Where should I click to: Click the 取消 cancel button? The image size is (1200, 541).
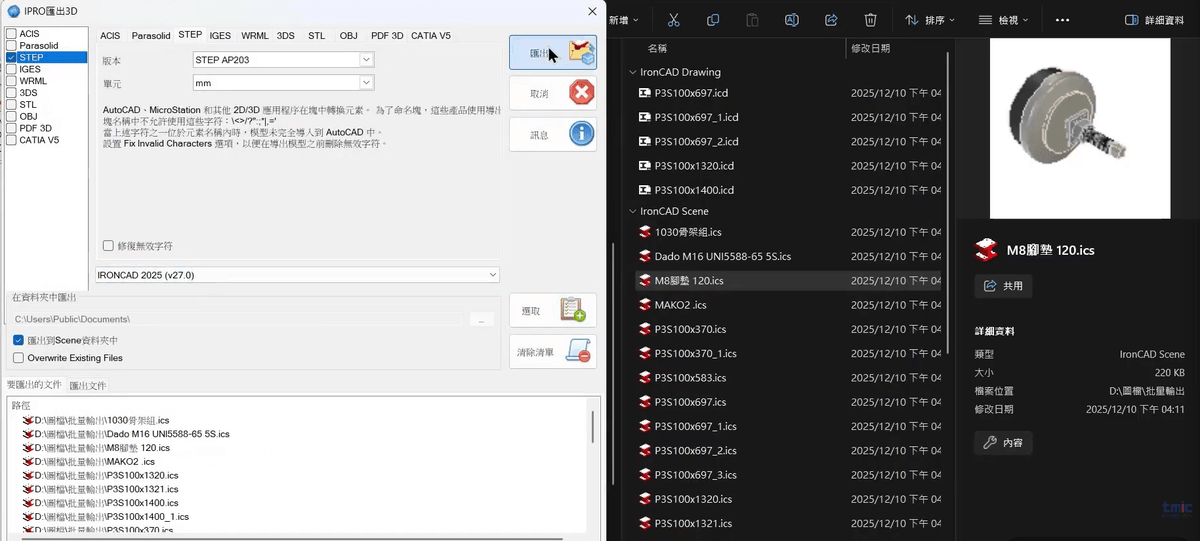click(553, 93)
